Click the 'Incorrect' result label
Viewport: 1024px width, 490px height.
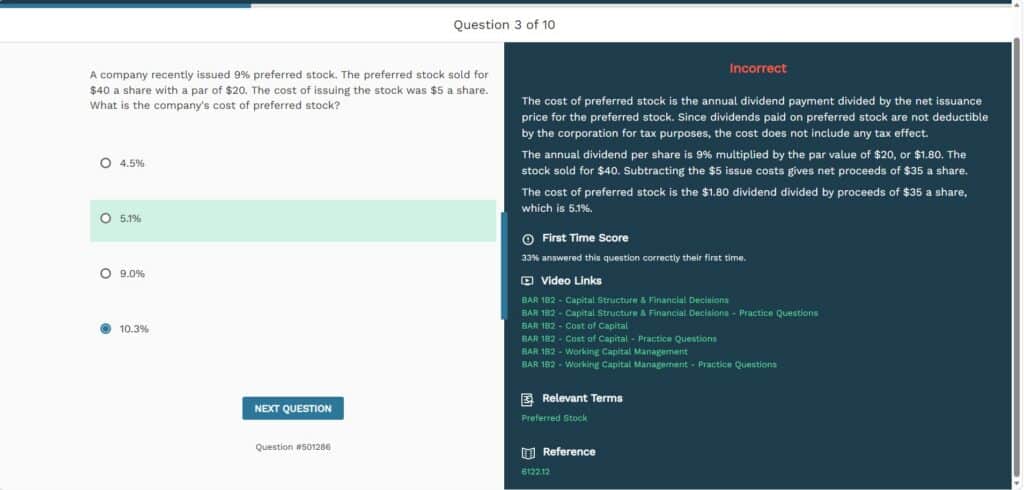[x=758, y=68]
